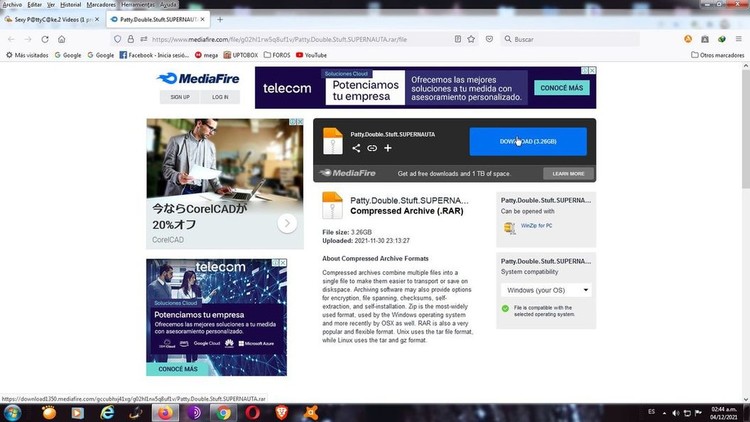Click CONOCÉ MÁS on top telecom banner

coord(562,88)
